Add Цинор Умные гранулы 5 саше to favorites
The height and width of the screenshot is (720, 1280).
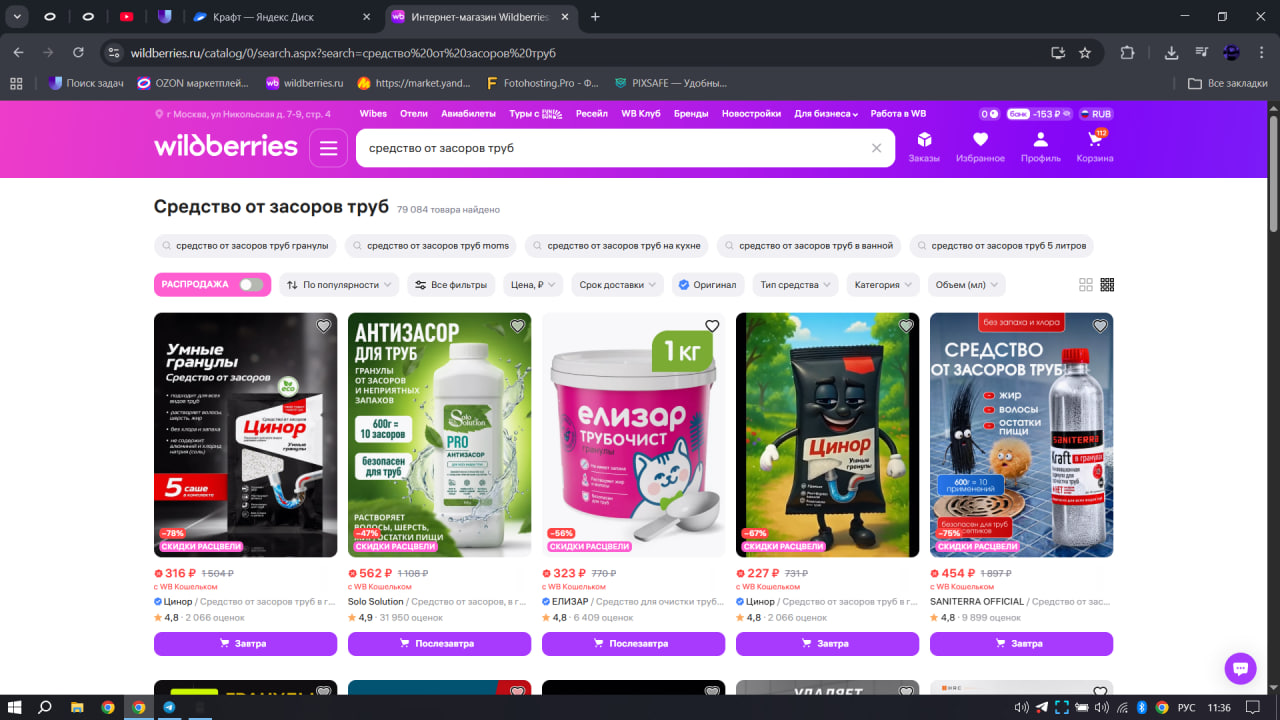[323, 326]
